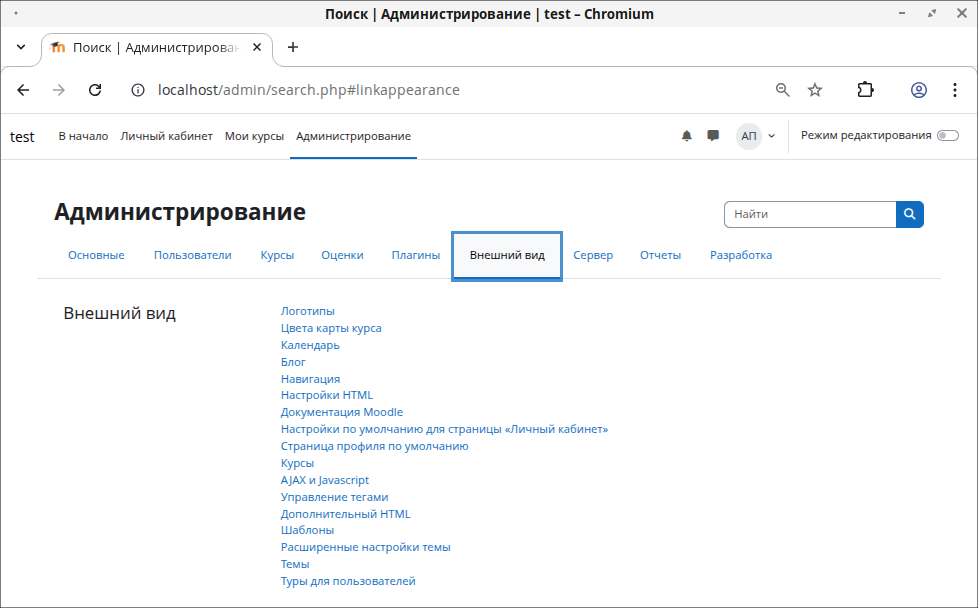
Task: Go to Расширенные настройки темы link
Action: [x=365, y=547]
